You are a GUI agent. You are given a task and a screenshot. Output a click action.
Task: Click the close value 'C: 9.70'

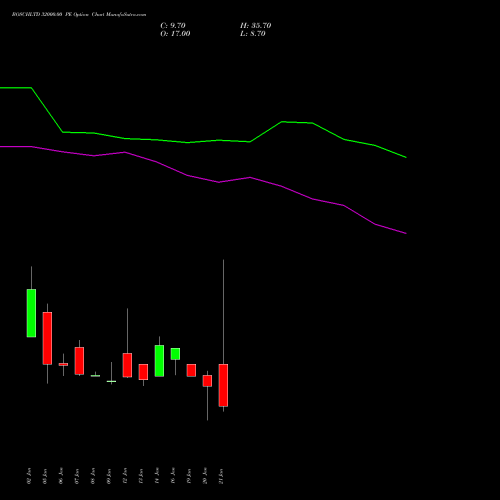tap(173, 26)
